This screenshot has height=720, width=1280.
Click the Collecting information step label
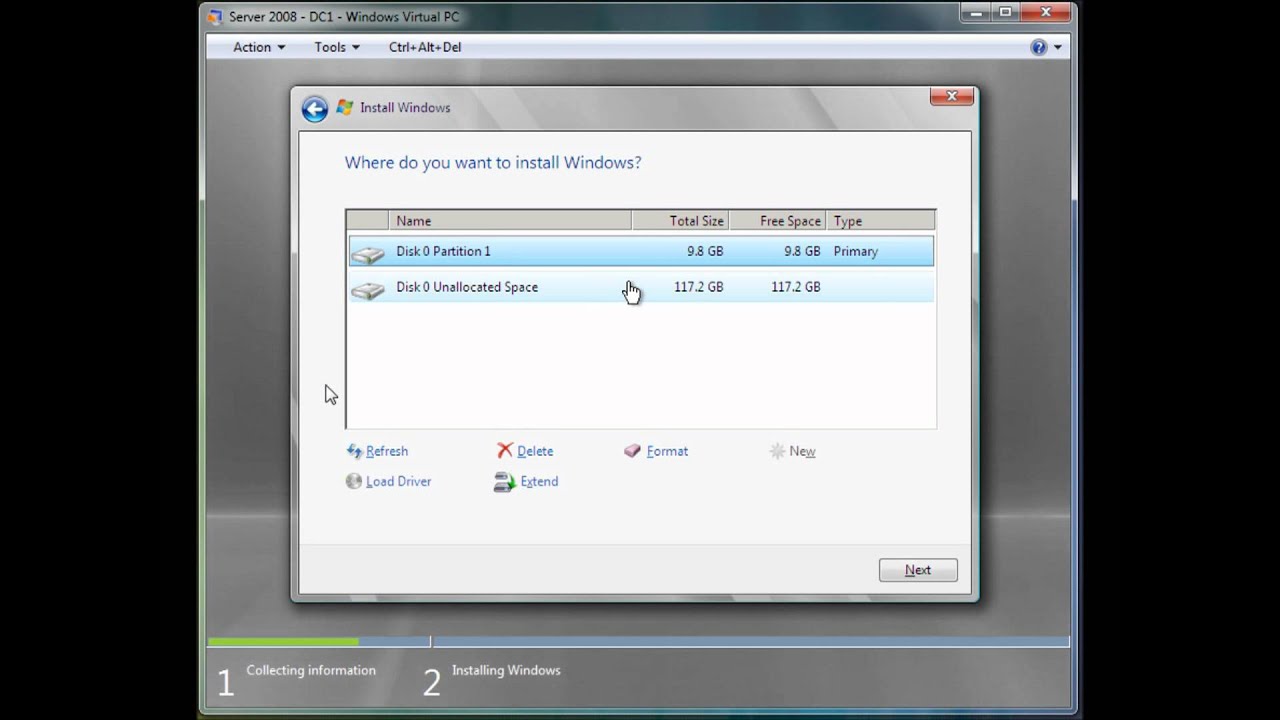pyautogui.click(x=311, y=670)
